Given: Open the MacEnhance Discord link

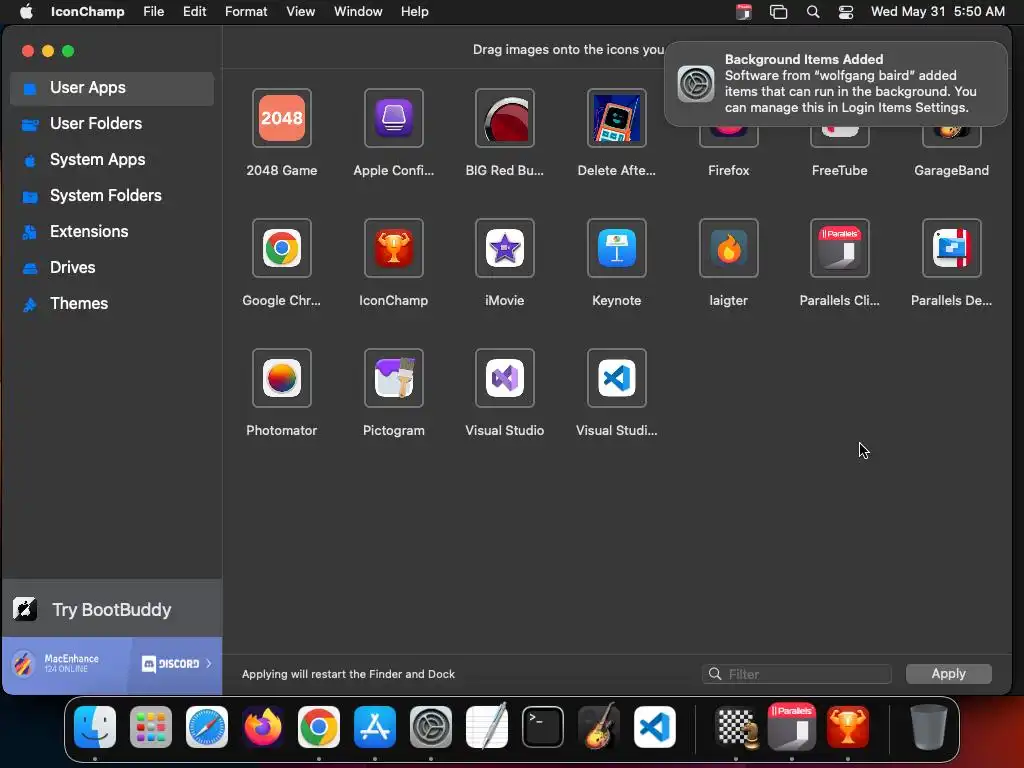Looking at the screenshot, I should tap(112, 665).
